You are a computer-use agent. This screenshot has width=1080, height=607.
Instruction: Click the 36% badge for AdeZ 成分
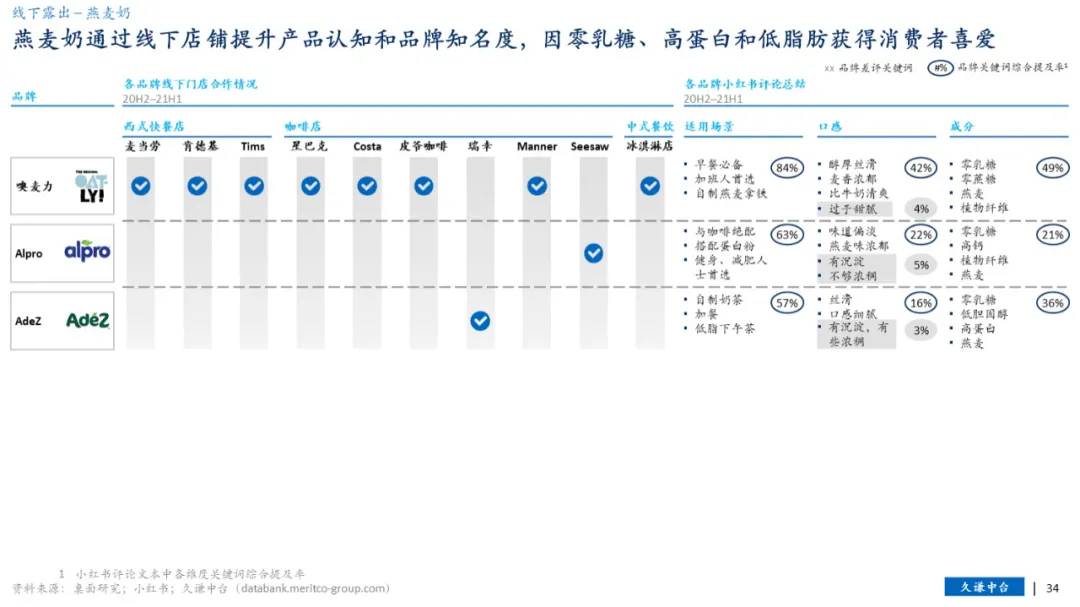[x=1052, y=303]
